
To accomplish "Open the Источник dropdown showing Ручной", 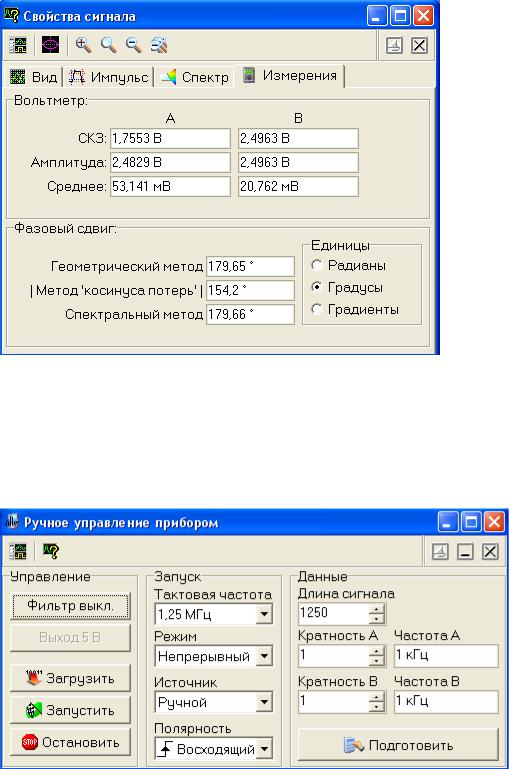I will [264, 702].
